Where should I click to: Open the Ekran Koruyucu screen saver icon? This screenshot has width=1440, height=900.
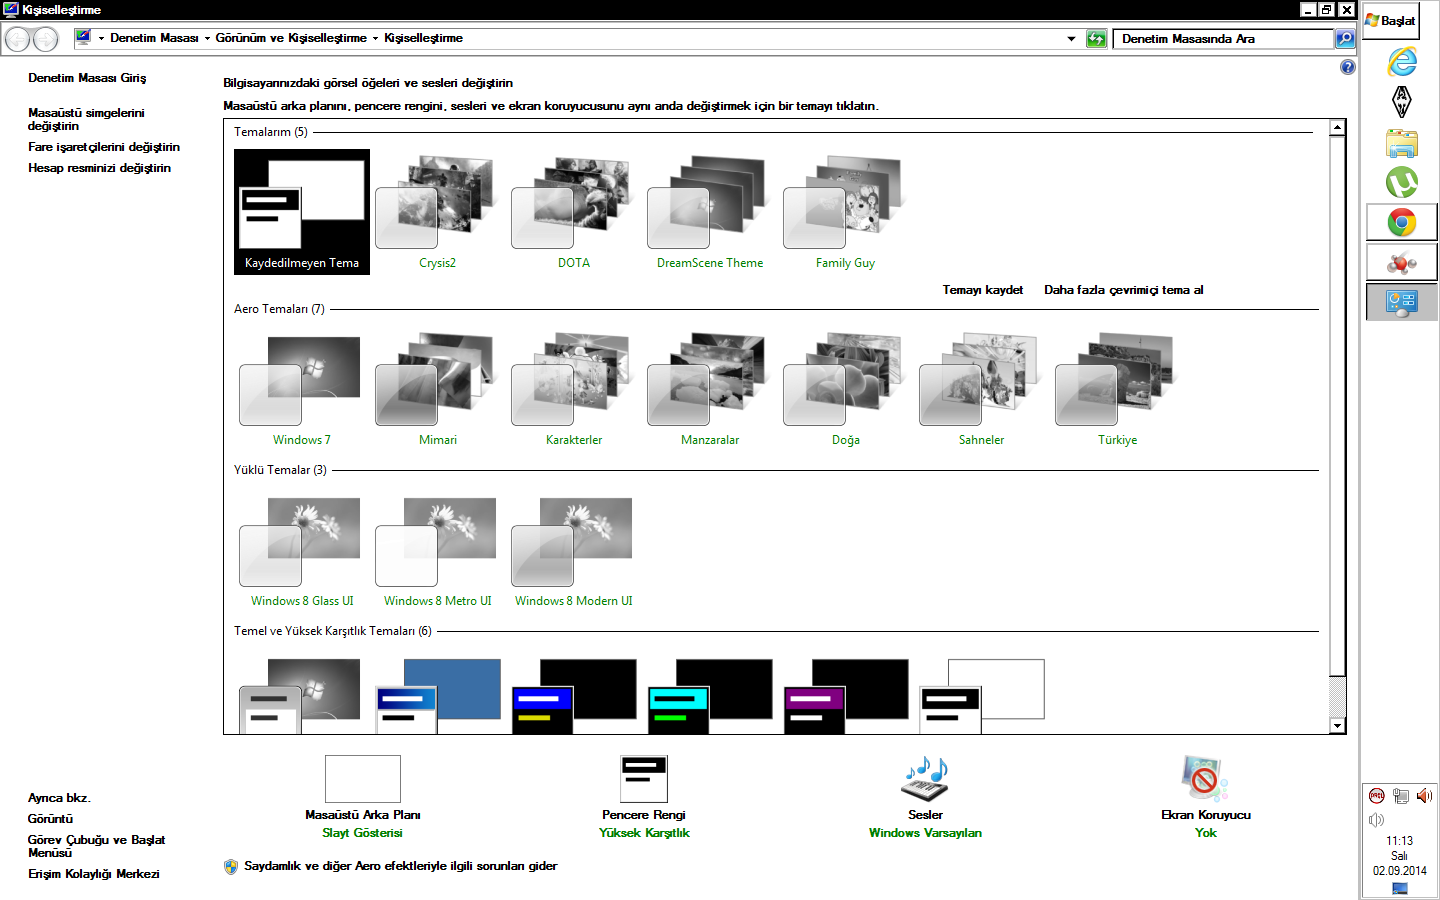[1205, 780]
